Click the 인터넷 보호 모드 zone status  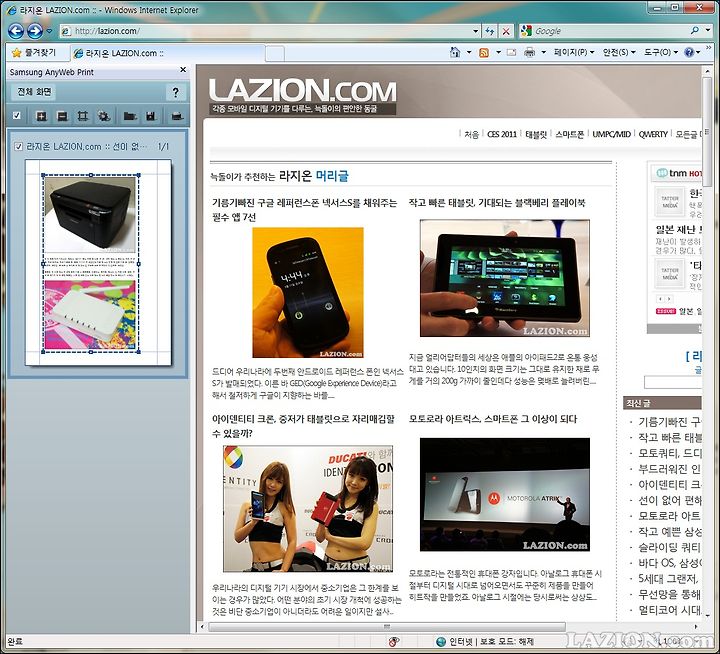pyautogui.click(x=485, y=642)
